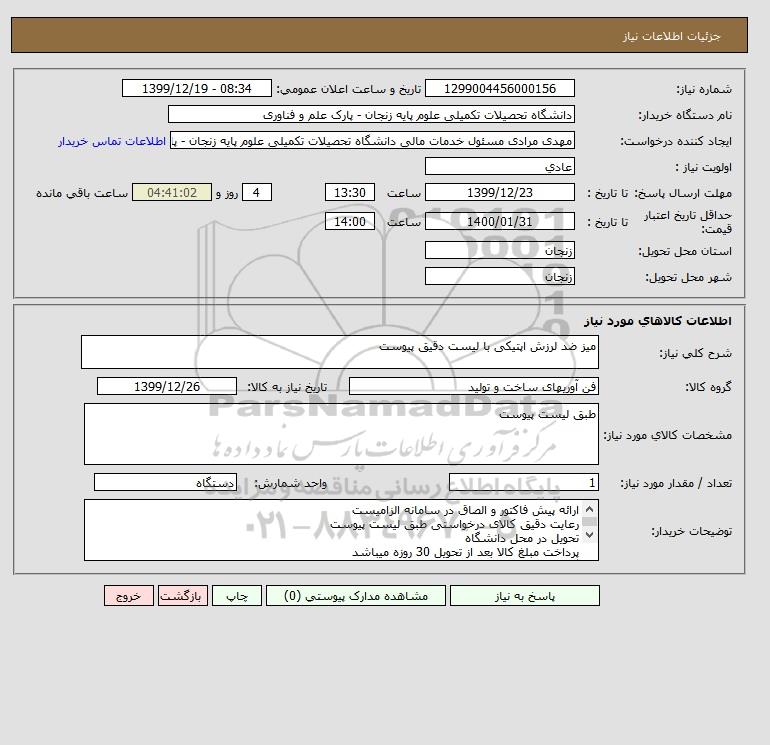The image size is (770, 745).
Task: Click goods group field فن آوریهای ساخت و تولید
Action: click(x=473, y=386)
